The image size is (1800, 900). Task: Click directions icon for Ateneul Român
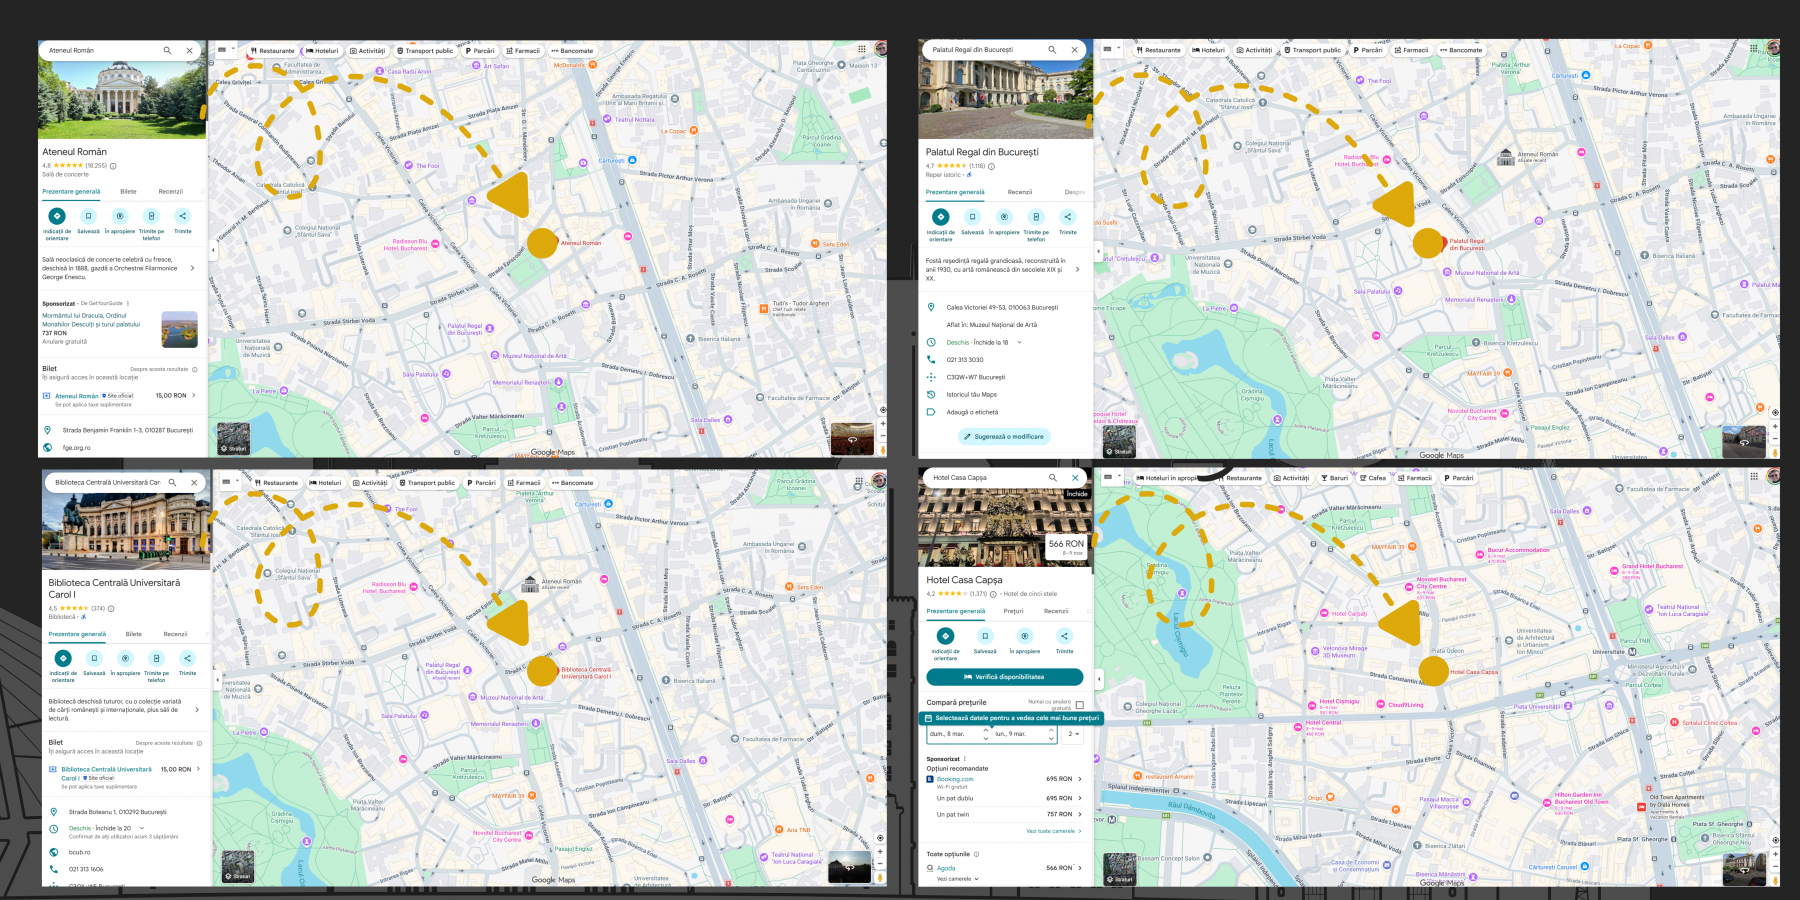pyautogui.click(x=57, y=216)
